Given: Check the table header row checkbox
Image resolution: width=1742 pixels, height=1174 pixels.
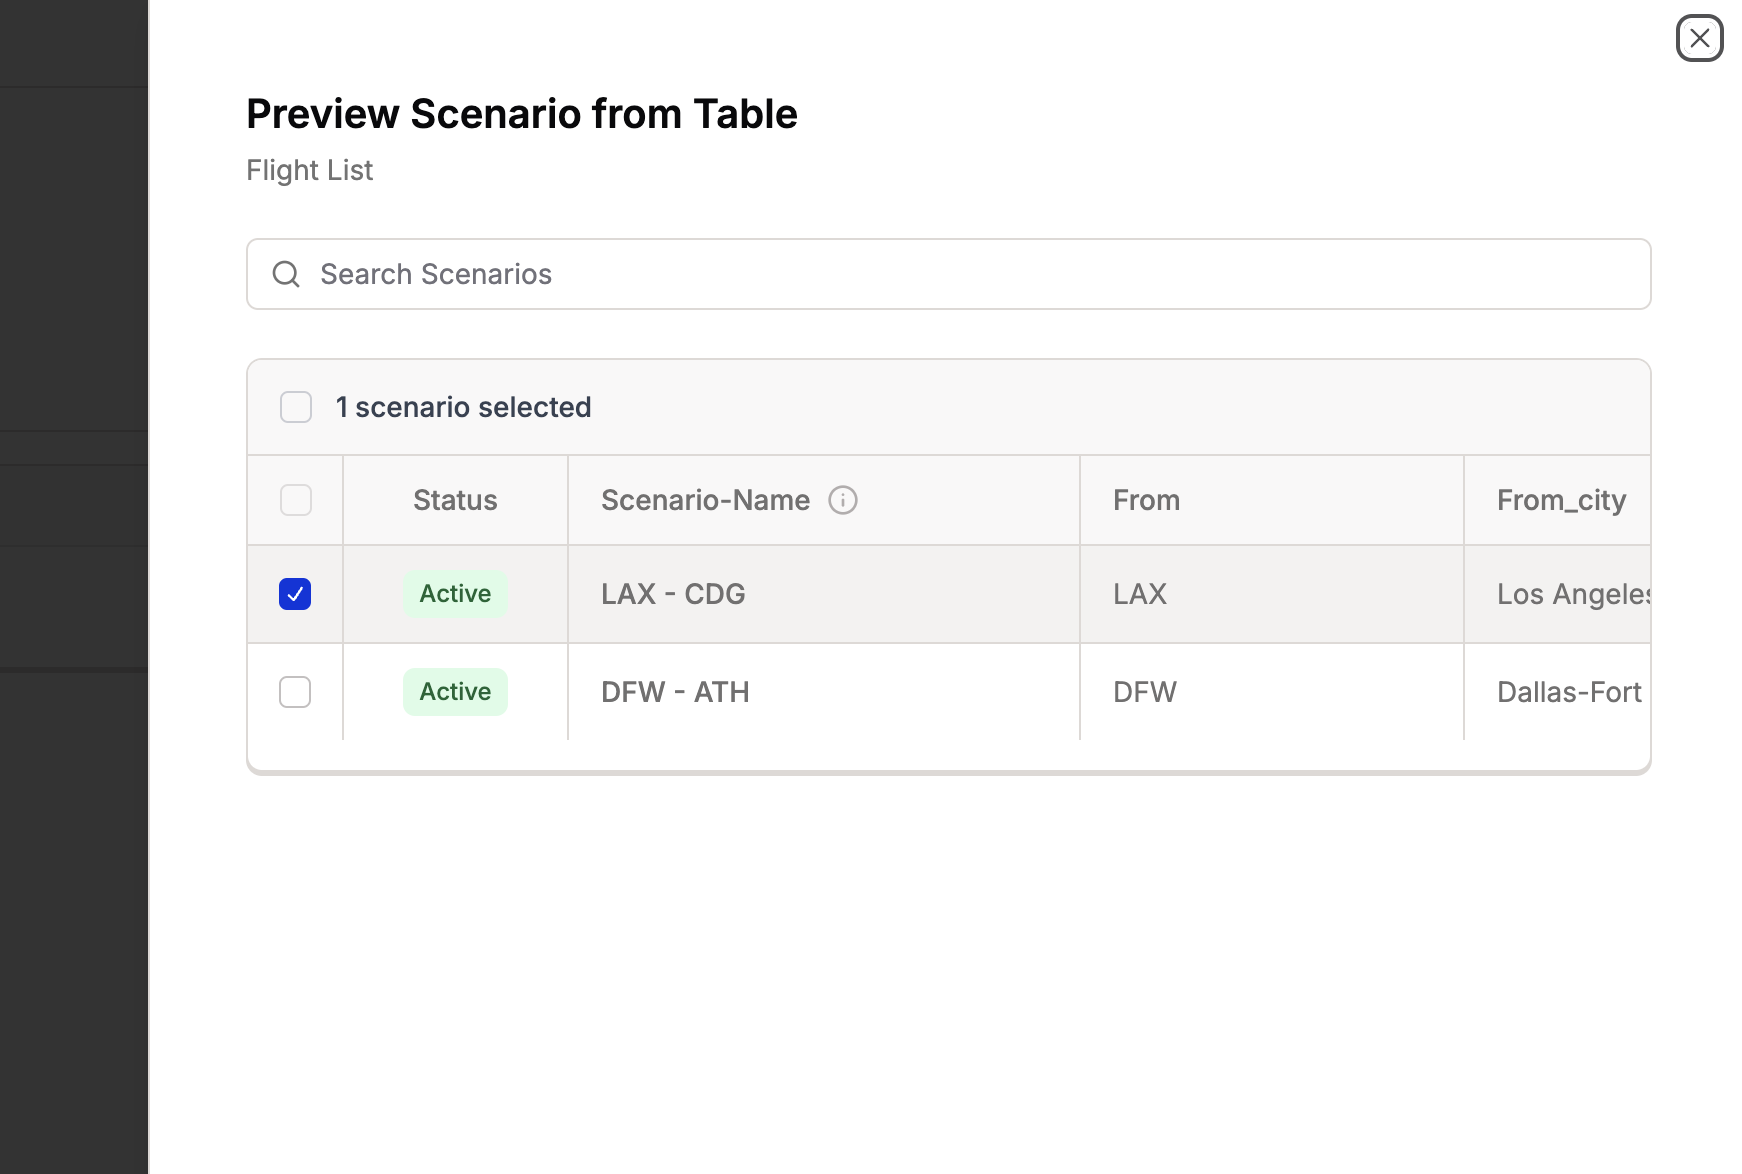Looking at the screenshot, I should point(296,500).
